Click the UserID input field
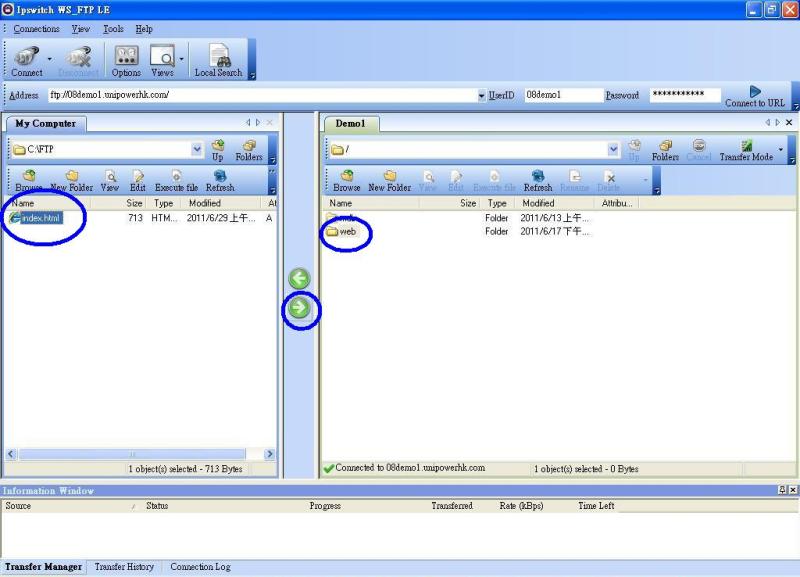 click(564, 95)
